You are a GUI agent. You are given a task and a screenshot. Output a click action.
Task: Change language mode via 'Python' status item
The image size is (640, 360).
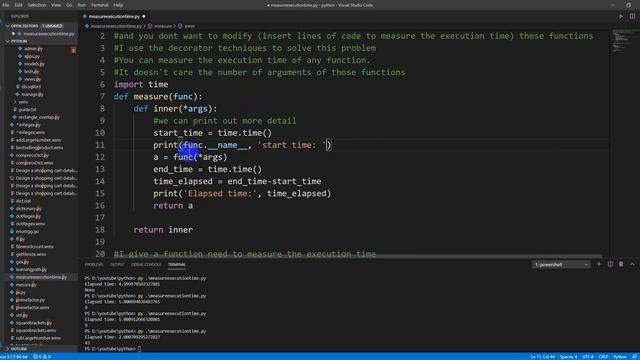pos(619,357)
